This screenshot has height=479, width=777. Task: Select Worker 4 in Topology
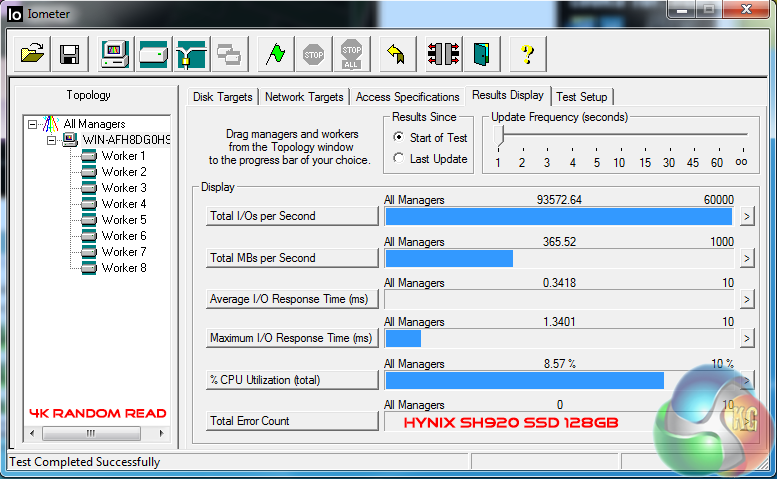pyautogui.click(x=123, y=204)
